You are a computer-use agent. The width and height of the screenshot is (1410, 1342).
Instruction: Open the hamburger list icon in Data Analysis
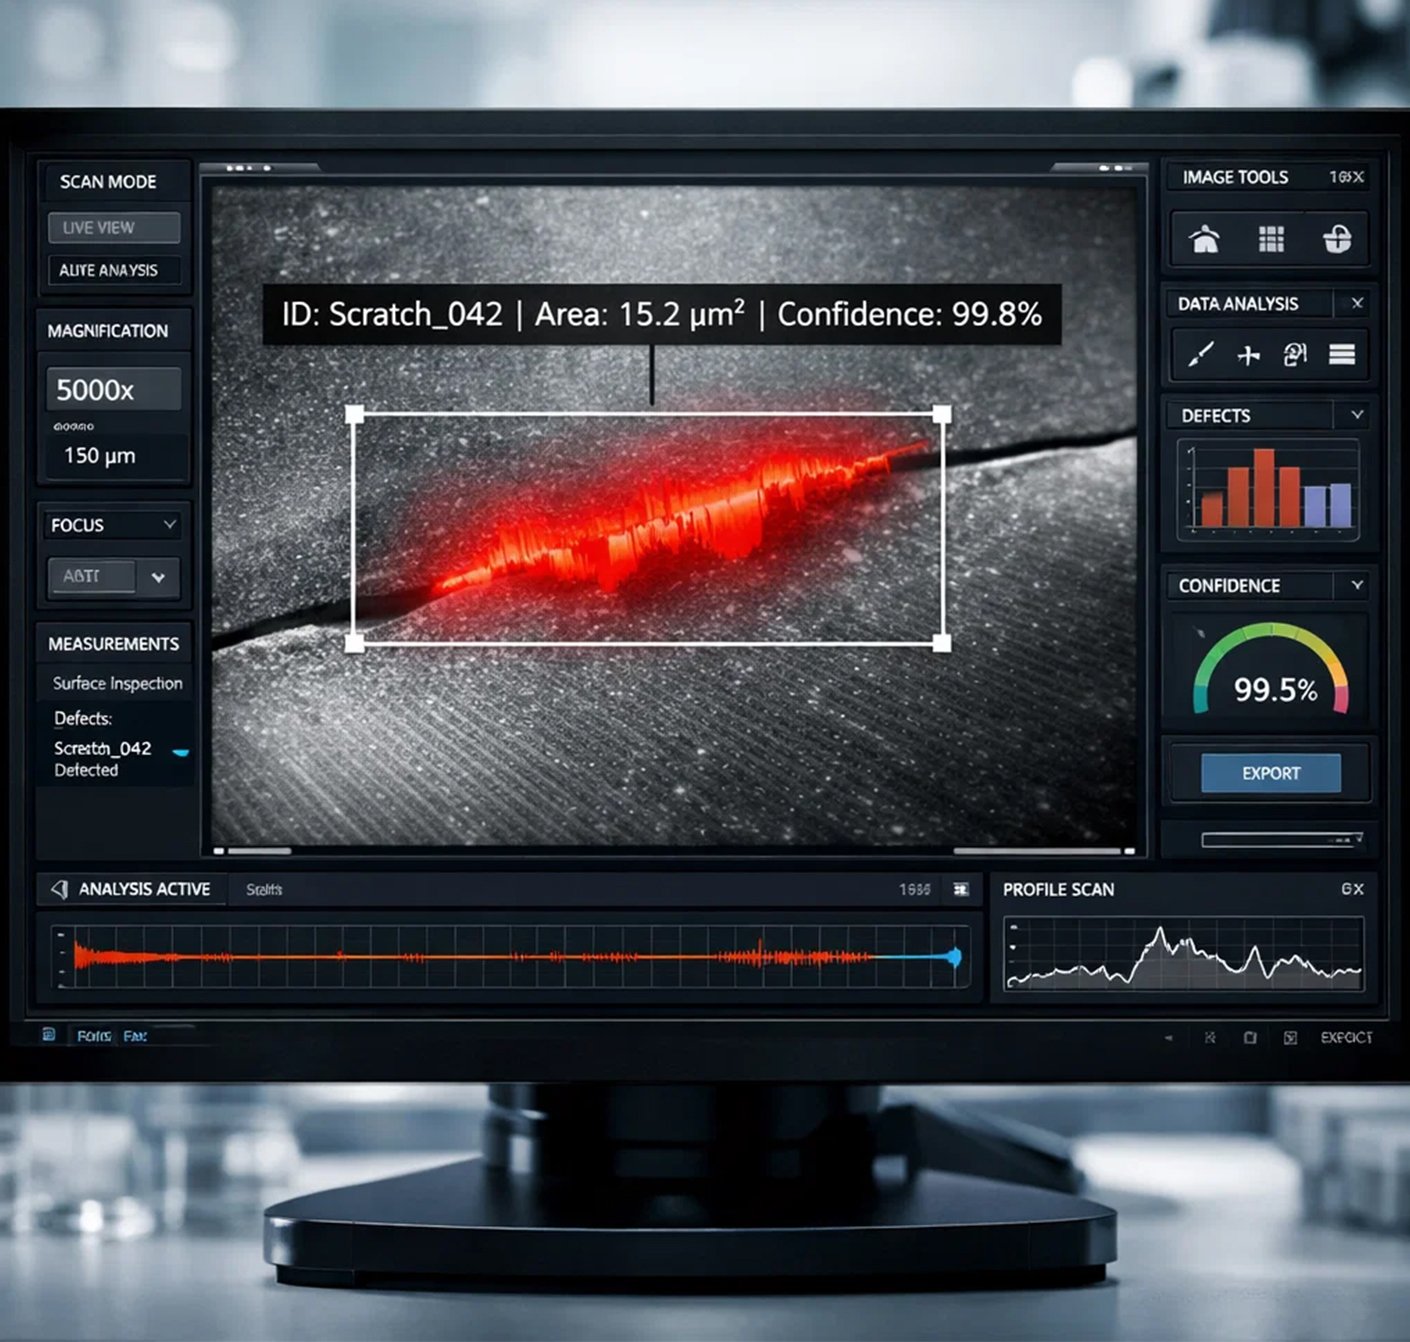click(x=1341, y=355)
